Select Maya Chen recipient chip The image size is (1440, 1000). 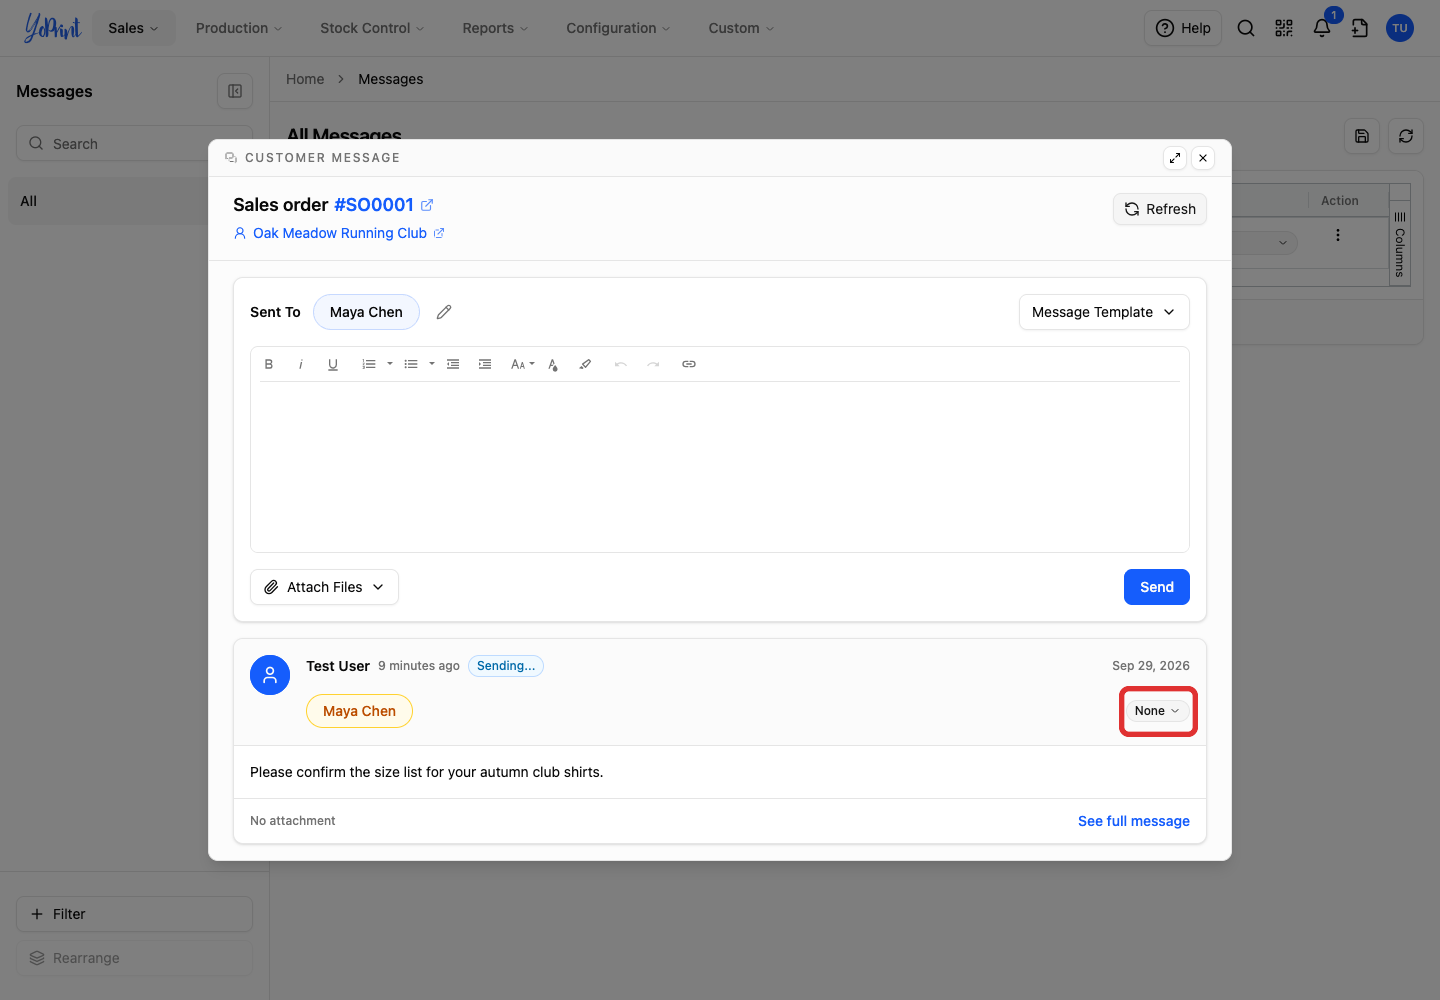pyautogui.click(x=366, y=312)
